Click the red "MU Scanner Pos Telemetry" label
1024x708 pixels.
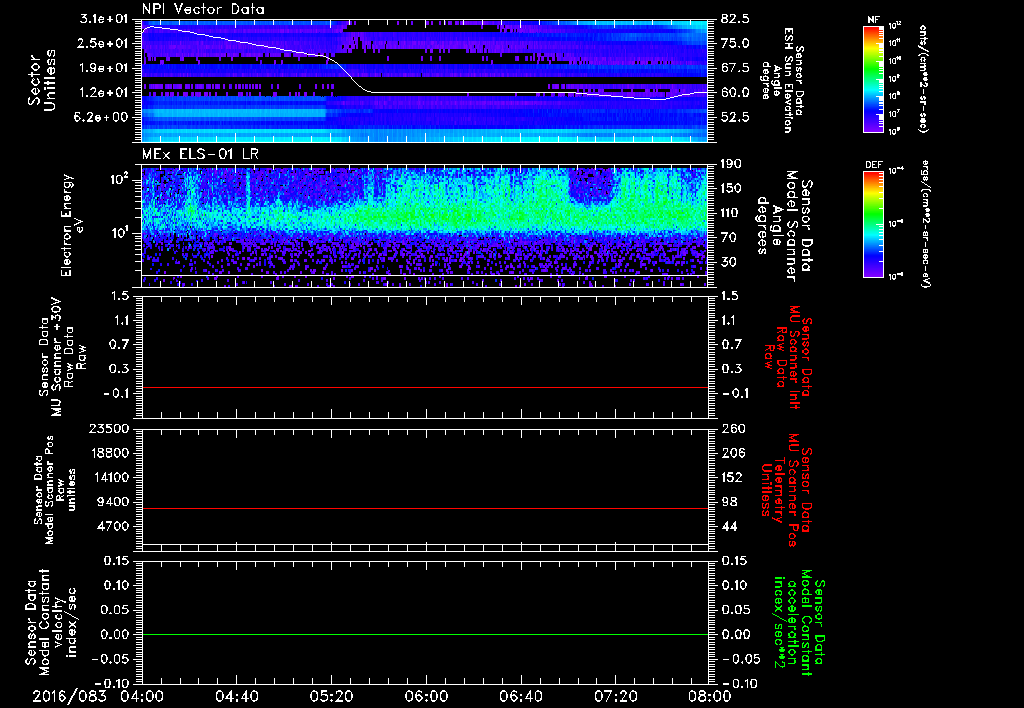786,490
